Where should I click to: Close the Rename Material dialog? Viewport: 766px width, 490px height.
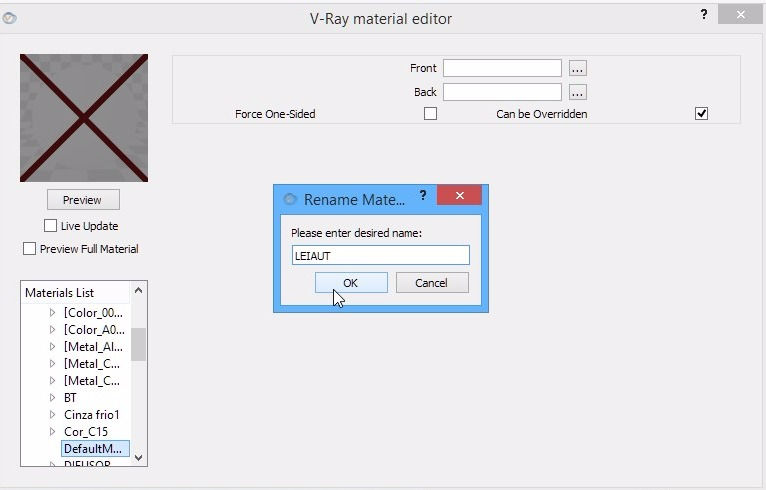tap(459, 195)
